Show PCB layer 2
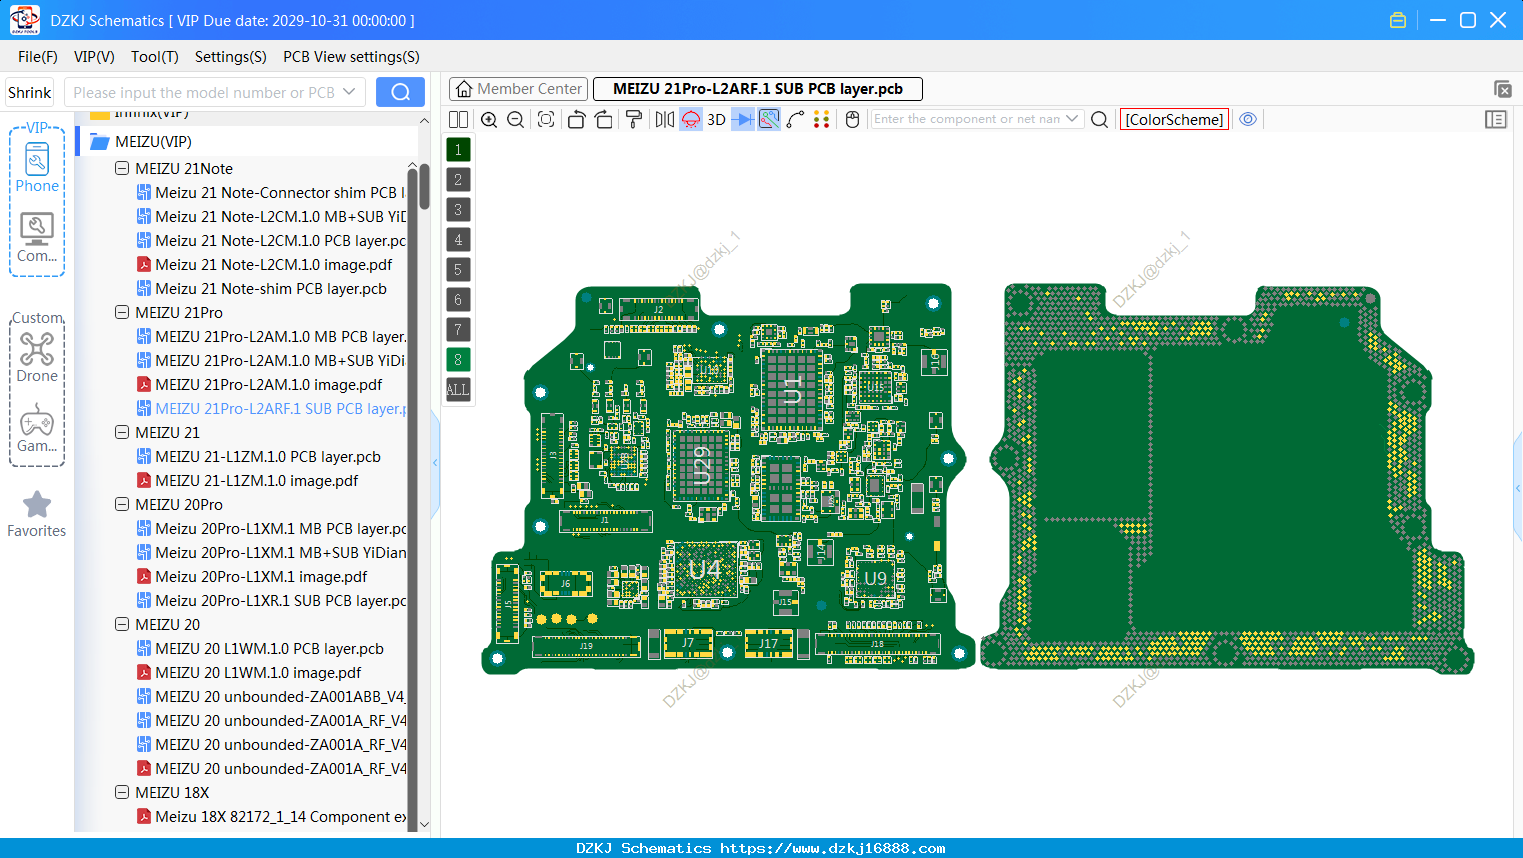Screen dimensions: 1523x858 pos(458,179)
